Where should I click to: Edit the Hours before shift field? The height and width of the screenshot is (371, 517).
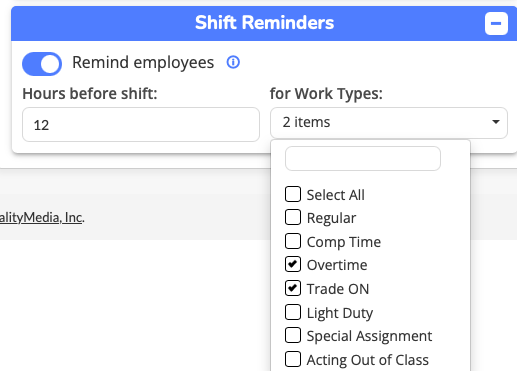pyautogui.click(x=141, y=124)
